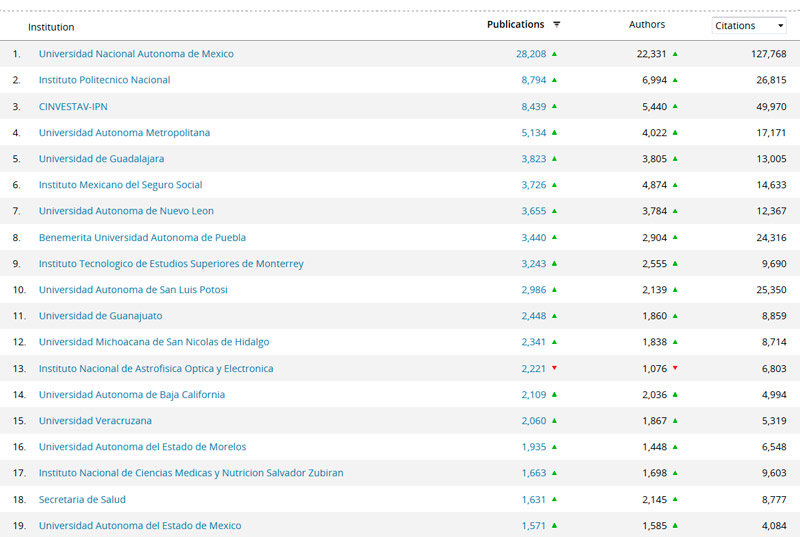Open Instituto Mexicano del Seguro Social link
The height and width of the screenshot is (537, 800).
120,185
